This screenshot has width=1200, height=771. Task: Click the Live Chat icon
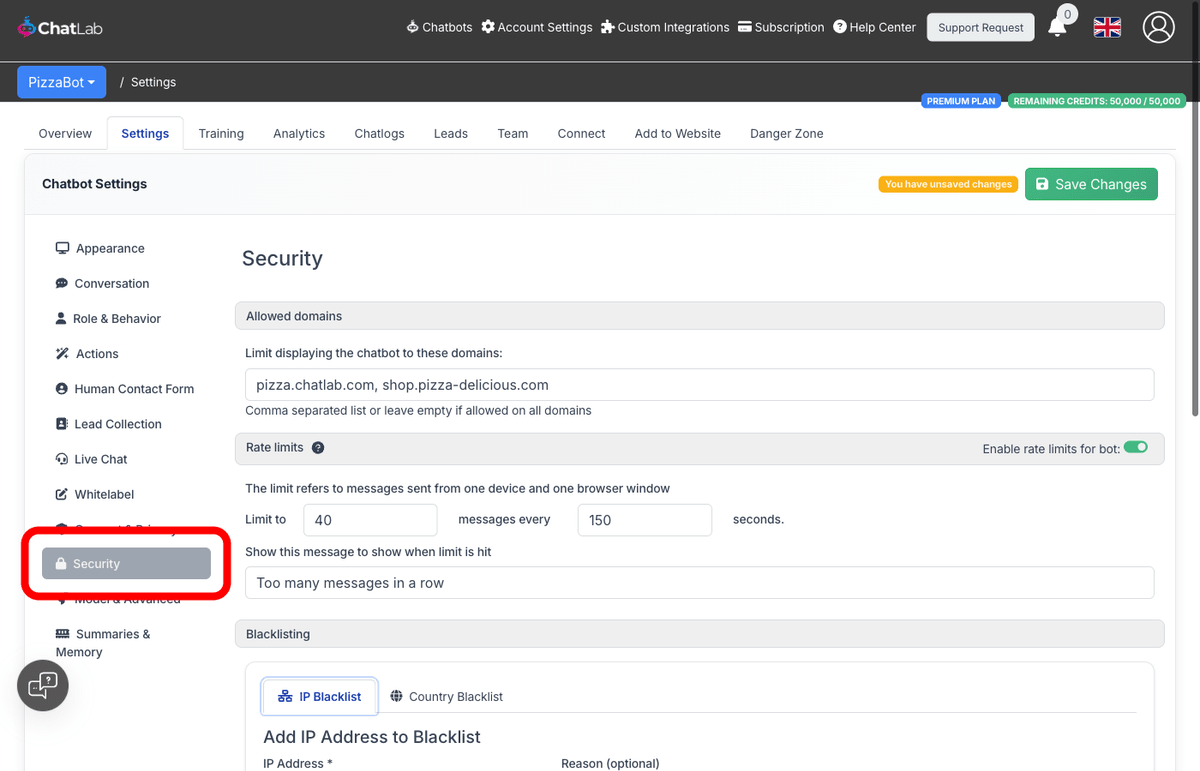61,458
